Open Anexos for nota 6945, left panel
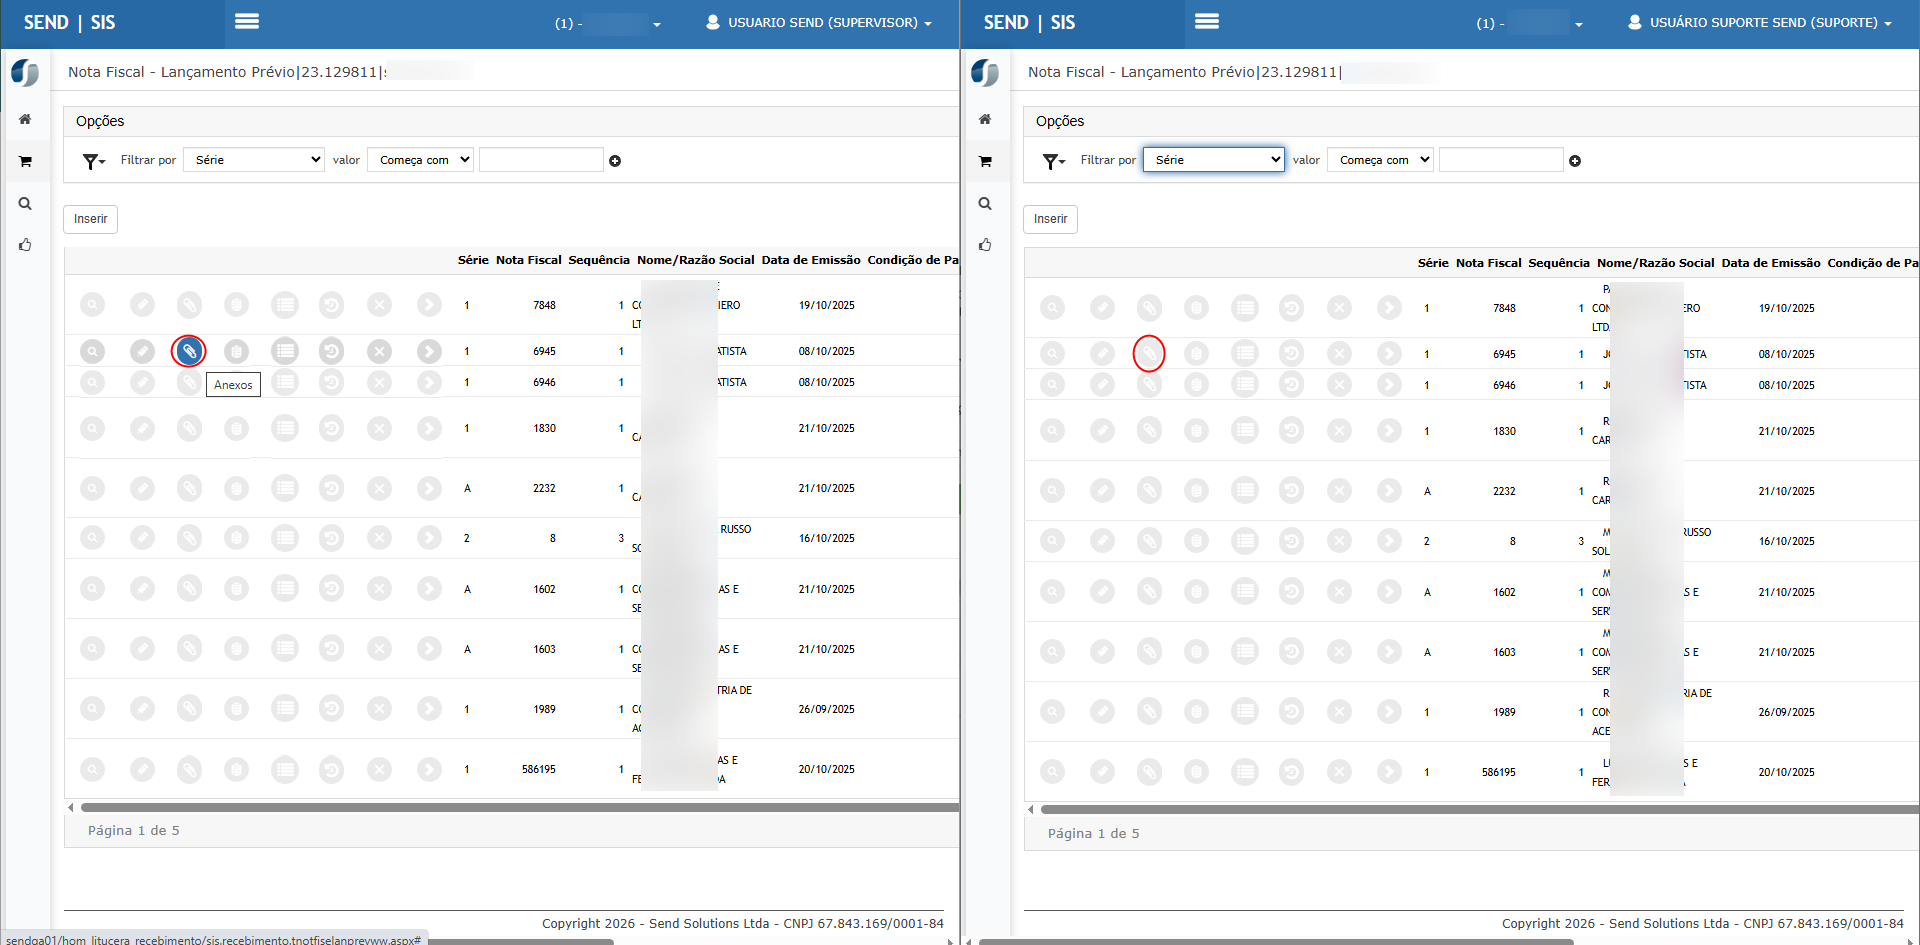Screen dimensions: 1920x945 (189, 351)
